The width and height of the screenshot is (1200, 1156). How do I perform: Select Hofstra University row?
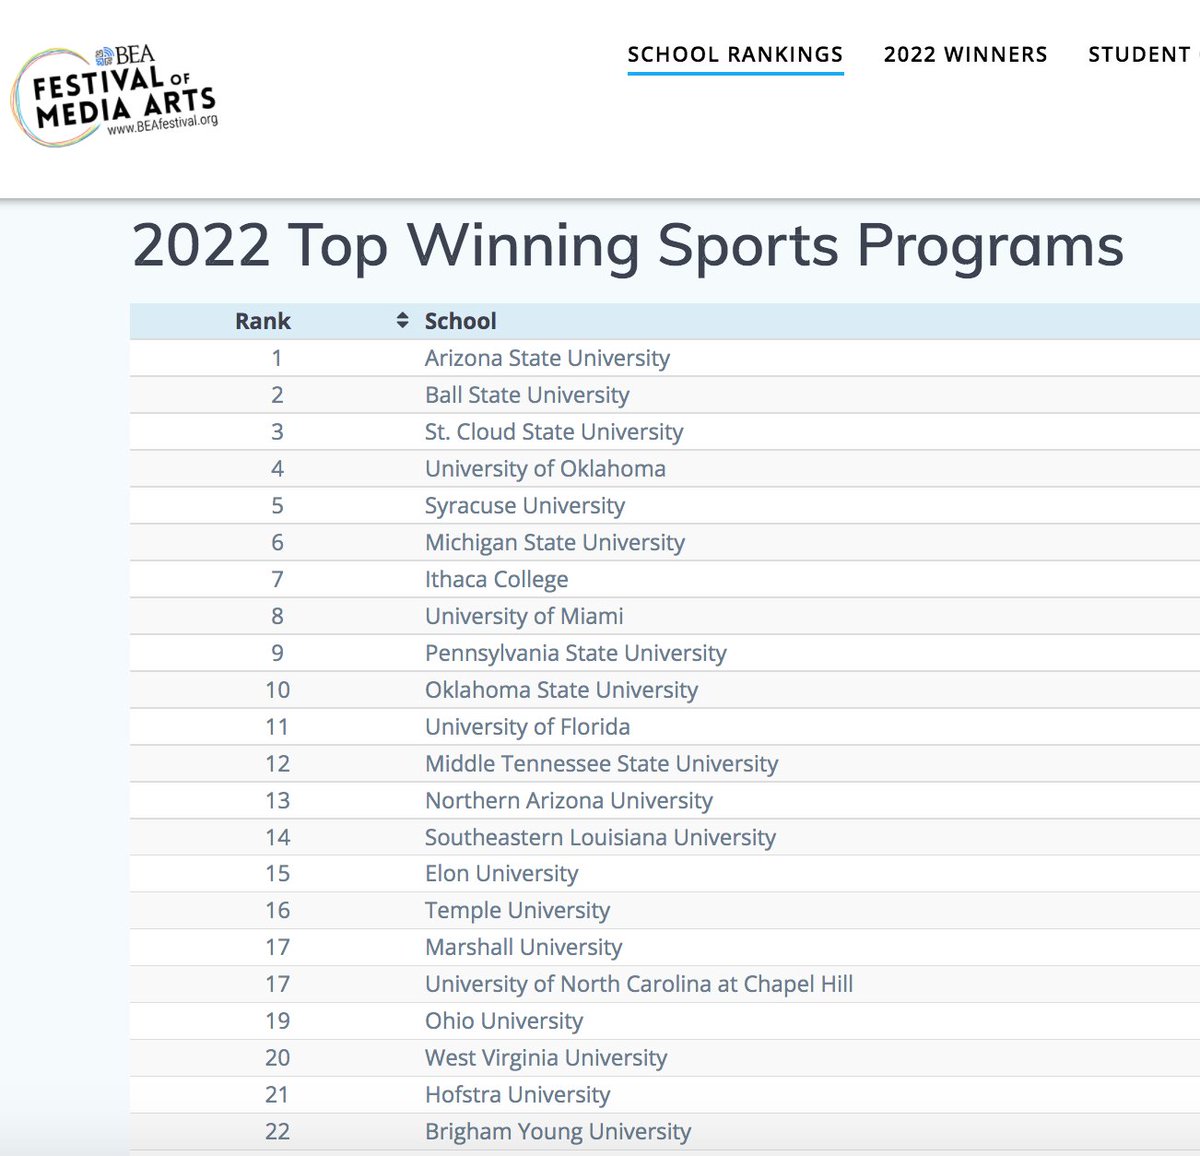click(x=665, y=1095)
